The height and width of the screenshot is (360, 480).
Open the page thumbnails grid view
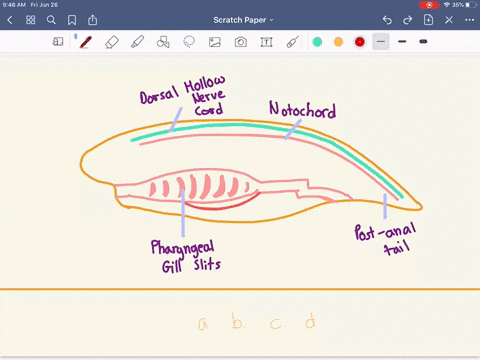(31, 20)
